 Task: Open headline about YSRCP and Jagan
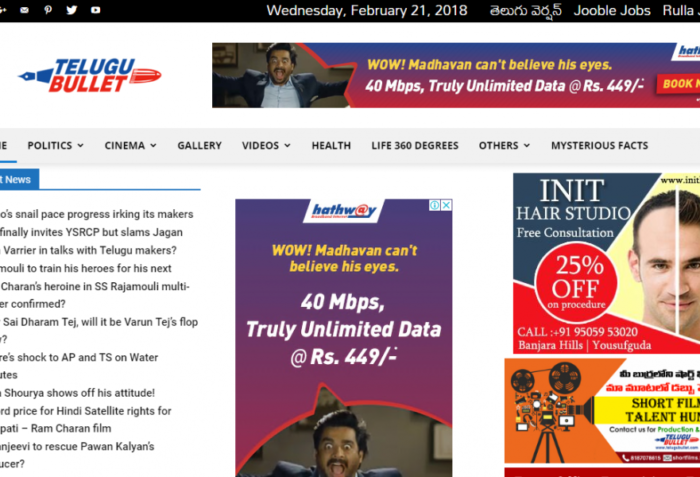click(91, 232)
